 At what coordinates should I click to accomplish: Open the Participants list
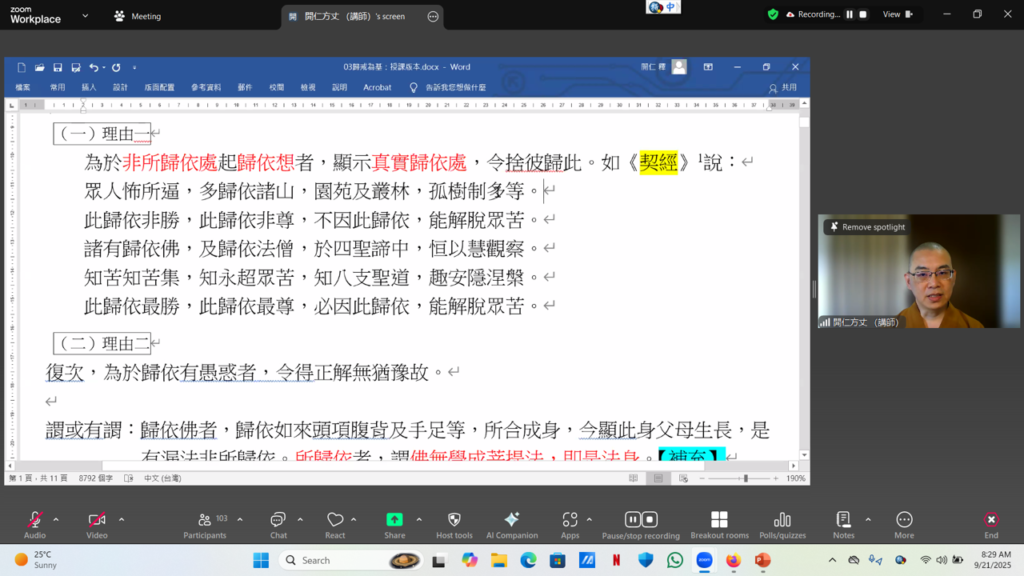pyautogui.click(x=205, y=524)
